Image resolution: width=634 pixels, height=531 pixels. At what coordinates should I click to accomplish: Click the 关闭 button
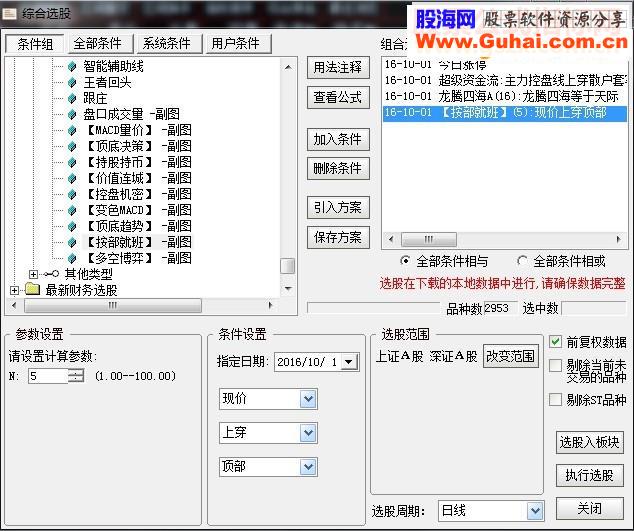pos(590,508)
